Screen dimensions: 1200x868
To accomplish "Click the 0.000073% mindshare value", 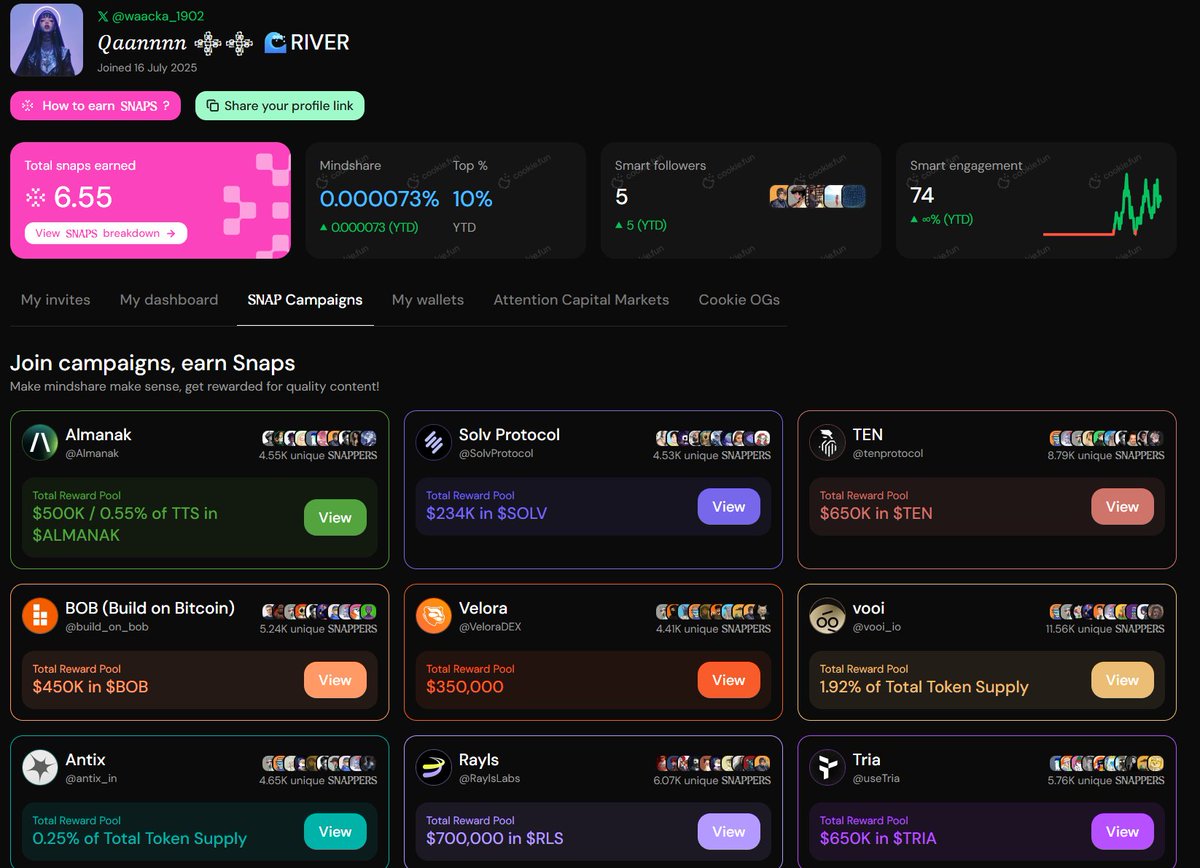I will click(x=379, y=199).
